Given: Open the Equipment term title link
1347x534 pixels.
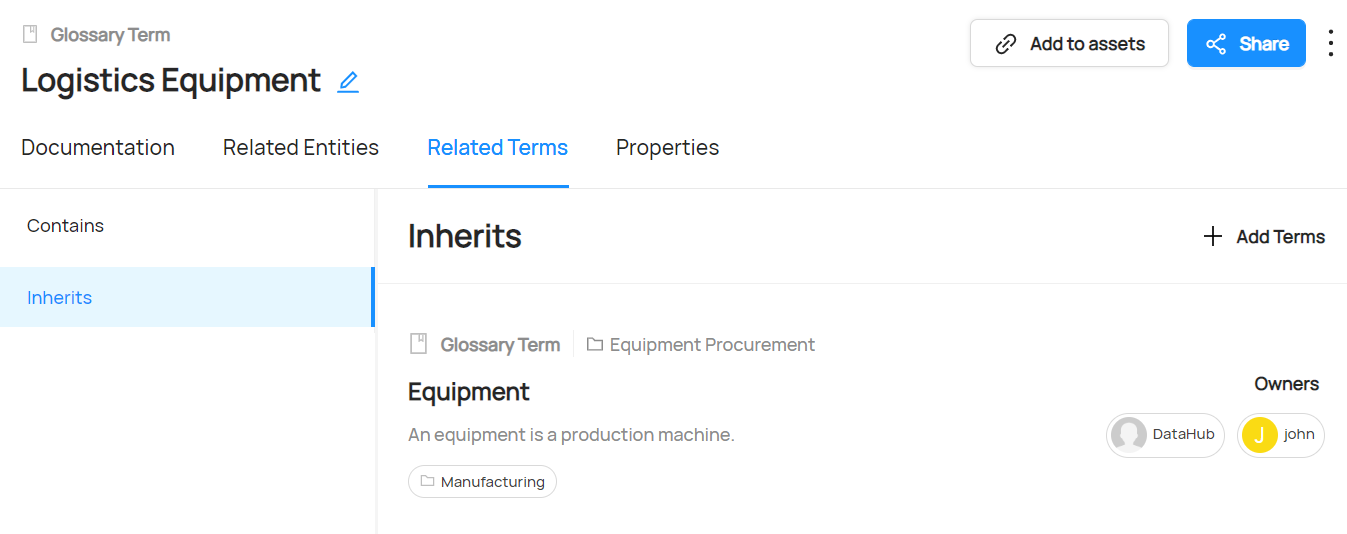Looking at the screenshot, I should [469, 392].
